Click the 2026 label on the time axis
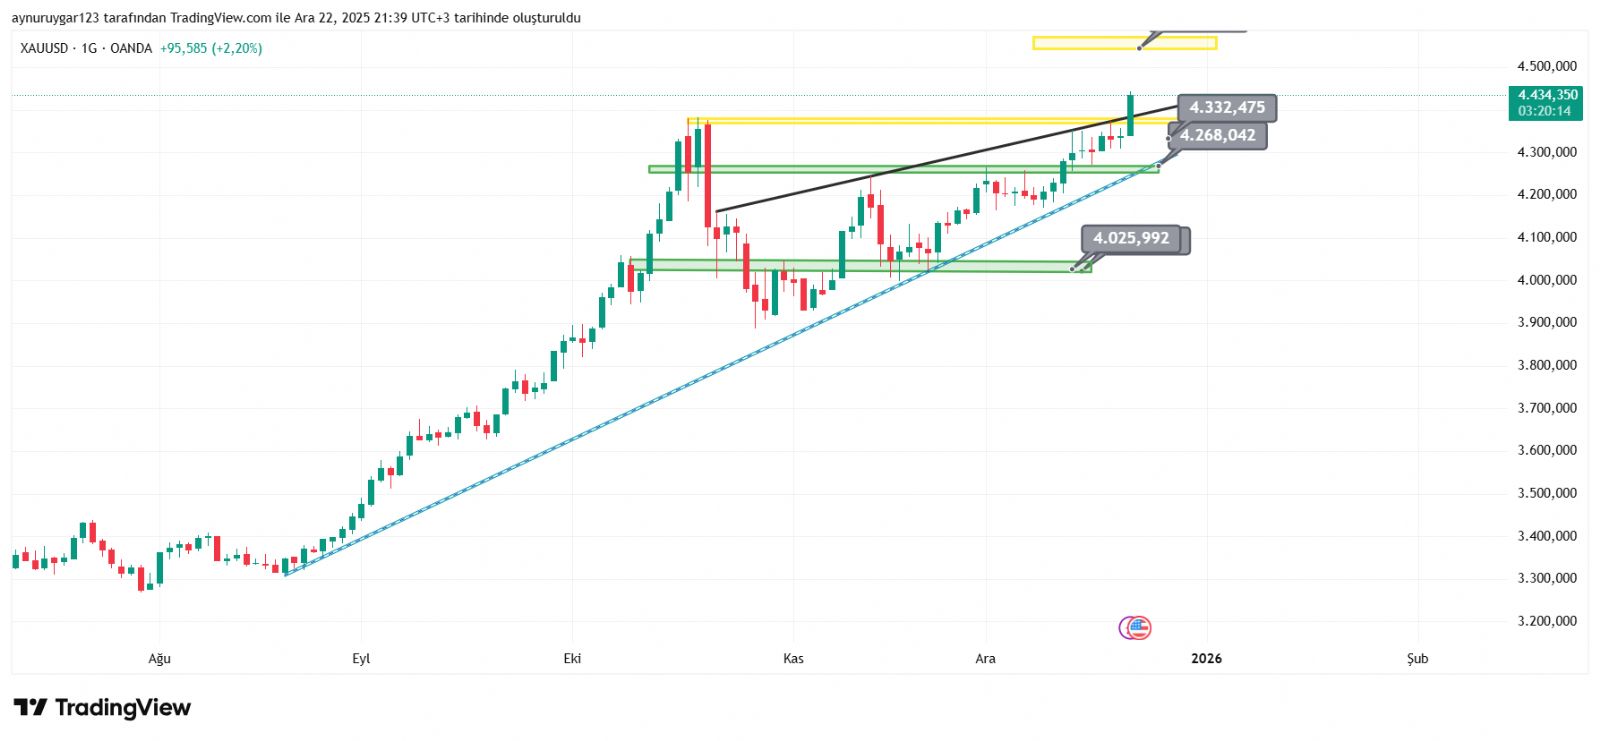The image size is (1600, 741). (x=1207, y=658)
